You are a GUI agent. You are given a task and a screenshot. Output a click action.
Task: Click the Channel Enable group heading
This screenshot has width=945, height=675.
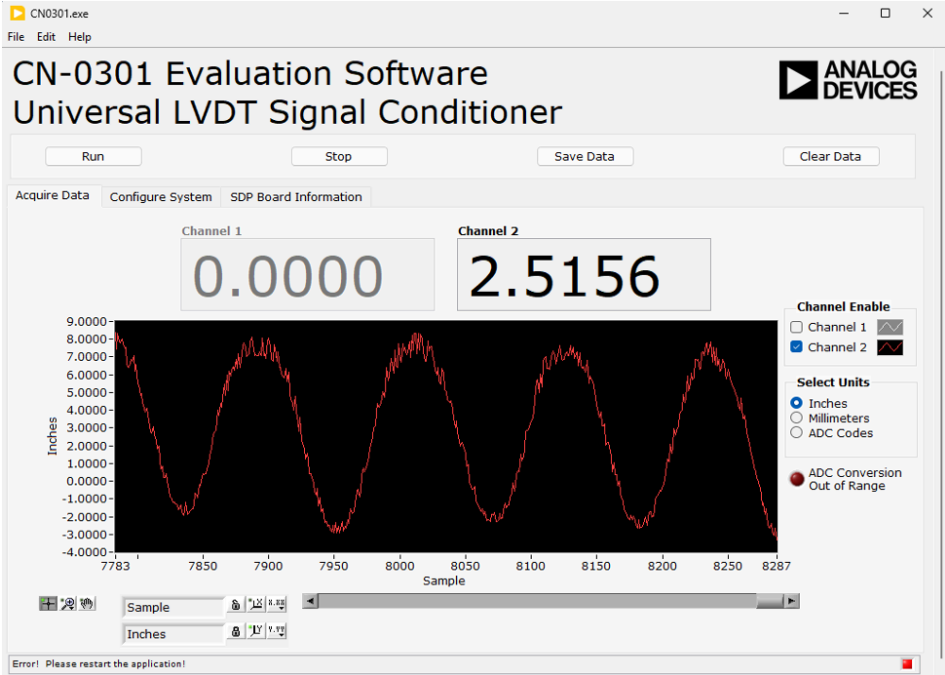pyautogui.click(x=843, y=307)
